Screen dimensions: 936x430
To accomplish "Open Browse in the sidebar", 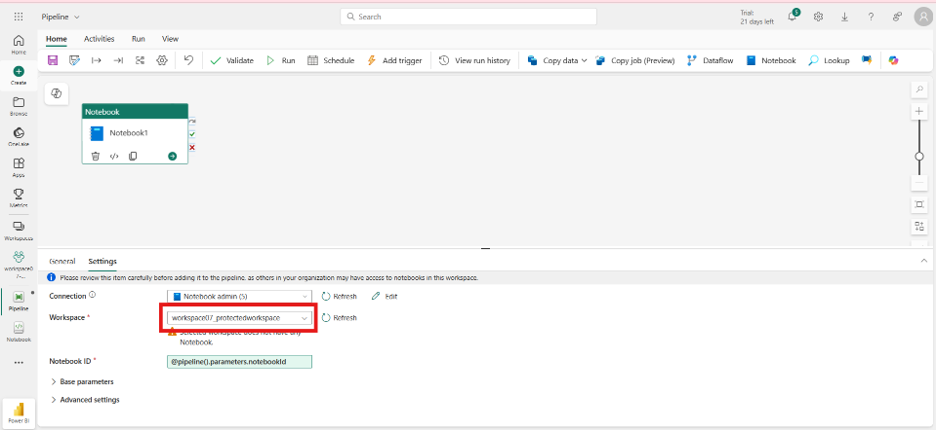I will [19, 106].
